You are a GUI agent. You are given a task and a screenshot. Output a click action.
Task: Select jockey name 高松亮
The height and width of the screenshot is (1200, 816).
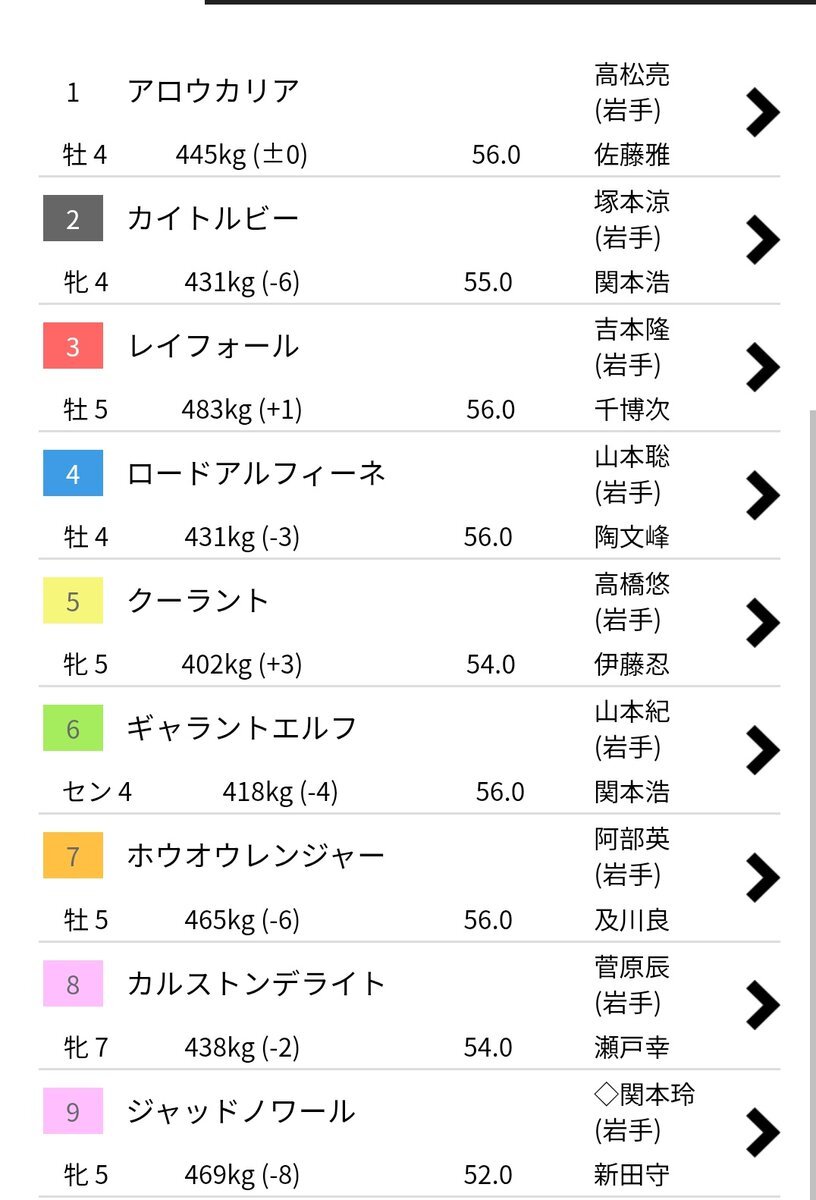(632, 74)
